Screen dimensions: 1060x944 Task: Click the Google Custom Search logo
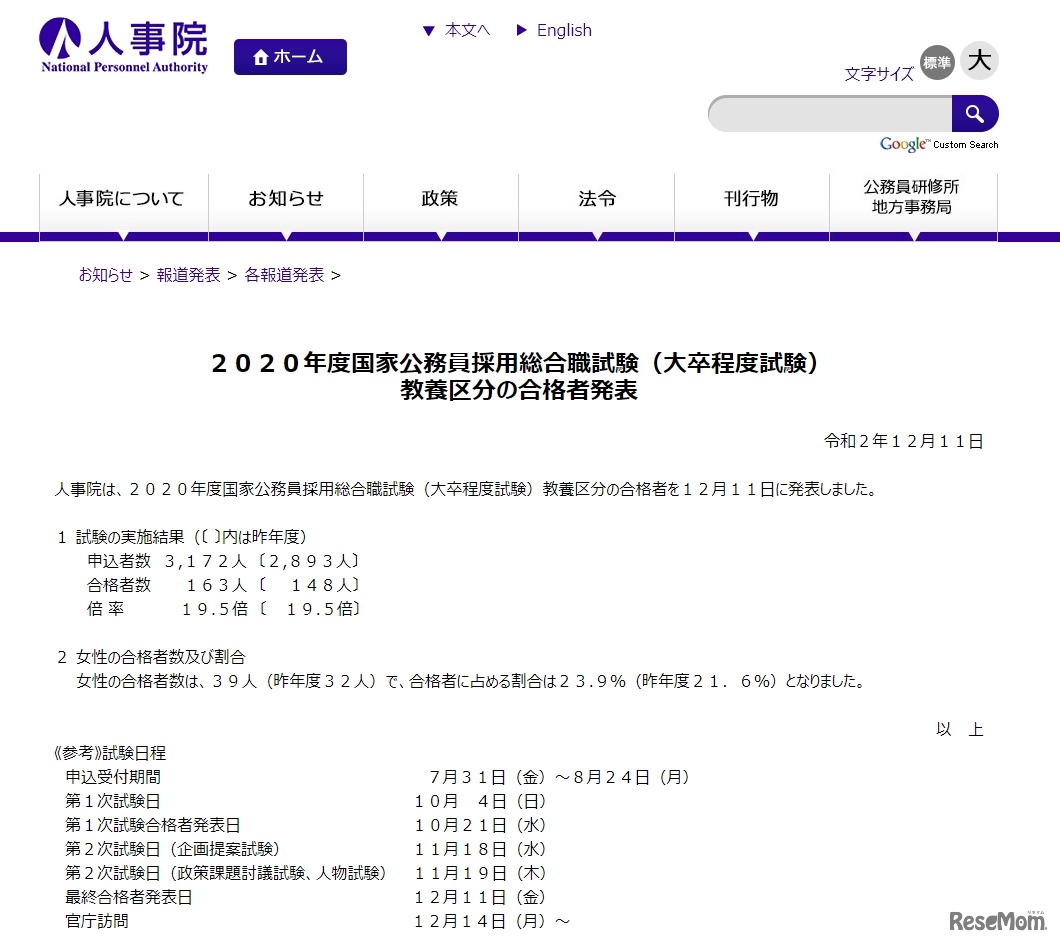938,145
